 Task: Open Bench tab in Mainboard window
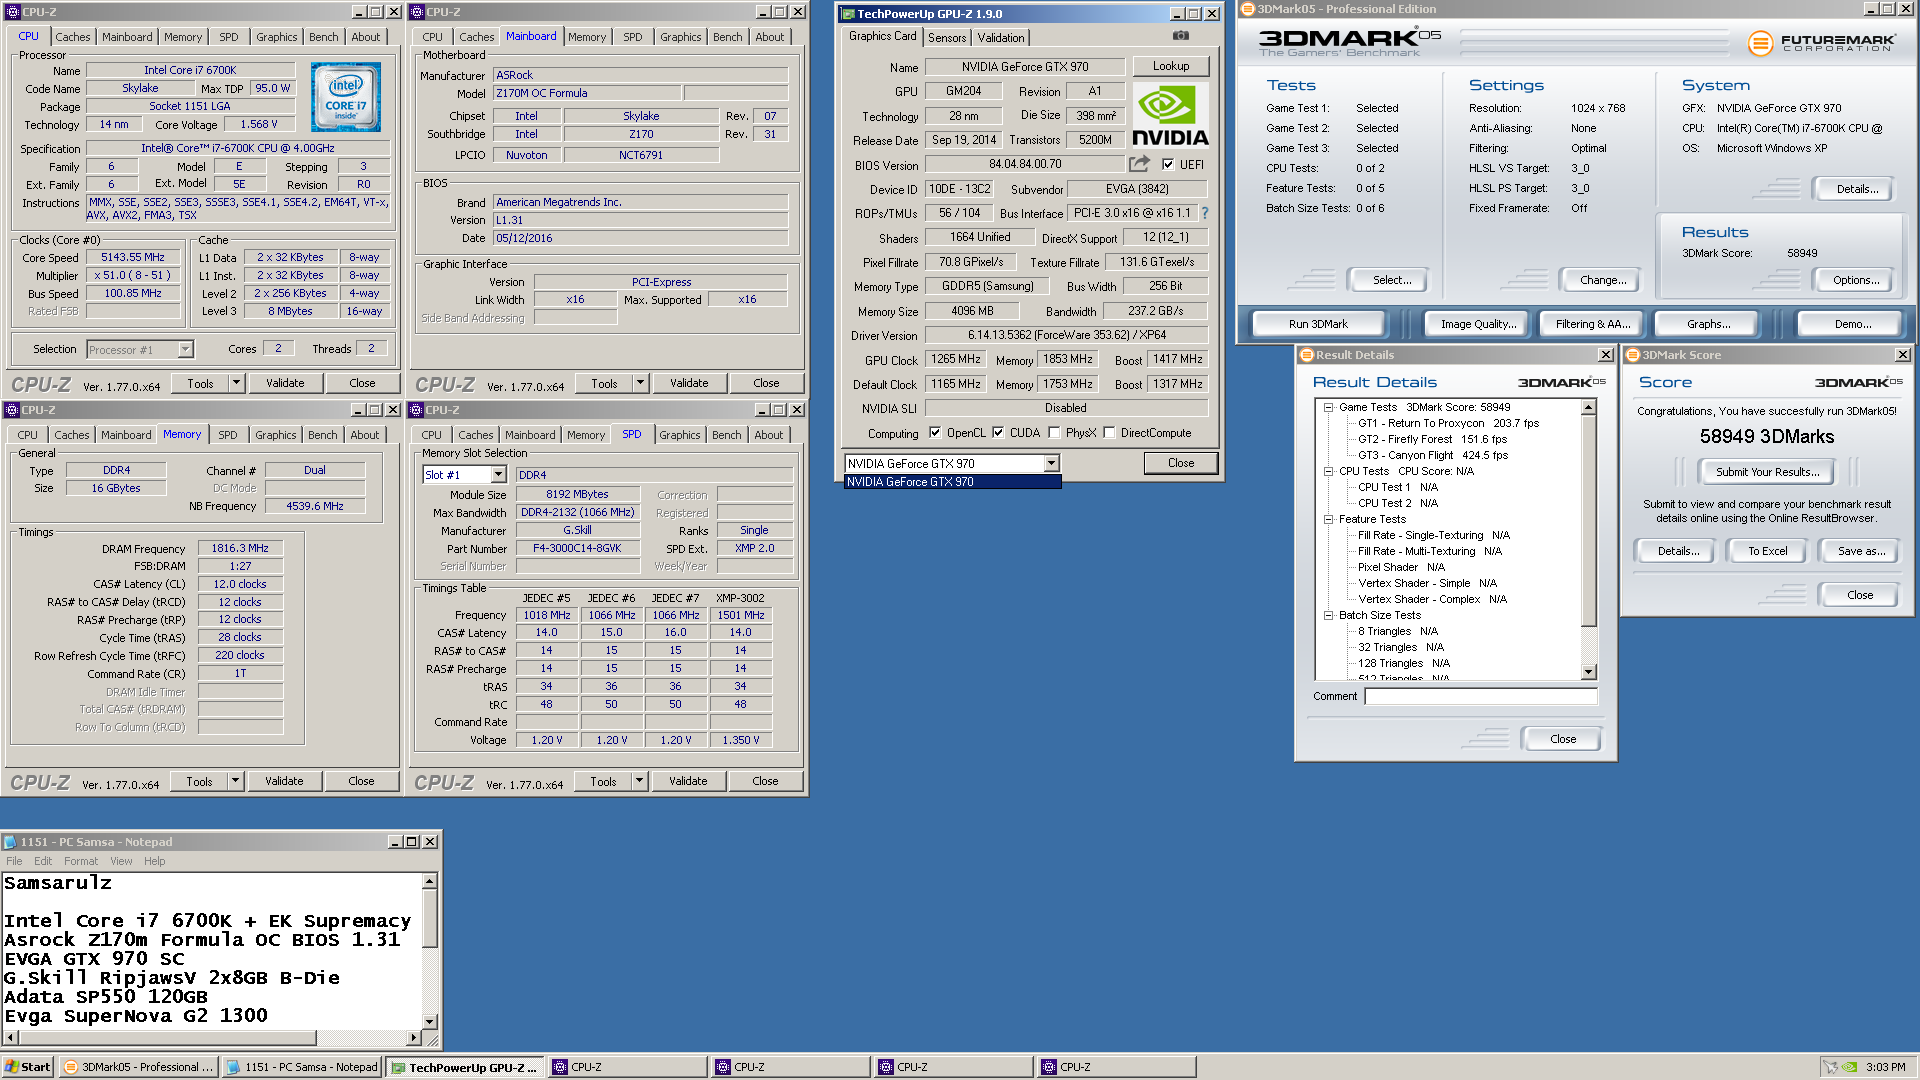[727, 37]
